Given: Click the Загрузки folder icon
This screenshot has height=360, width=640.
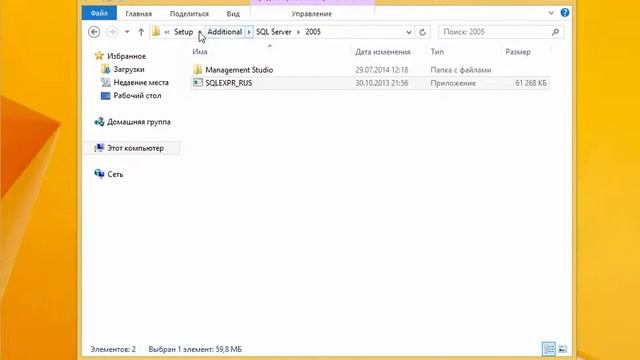Looking at the screenshot, I should pos(105,69).
